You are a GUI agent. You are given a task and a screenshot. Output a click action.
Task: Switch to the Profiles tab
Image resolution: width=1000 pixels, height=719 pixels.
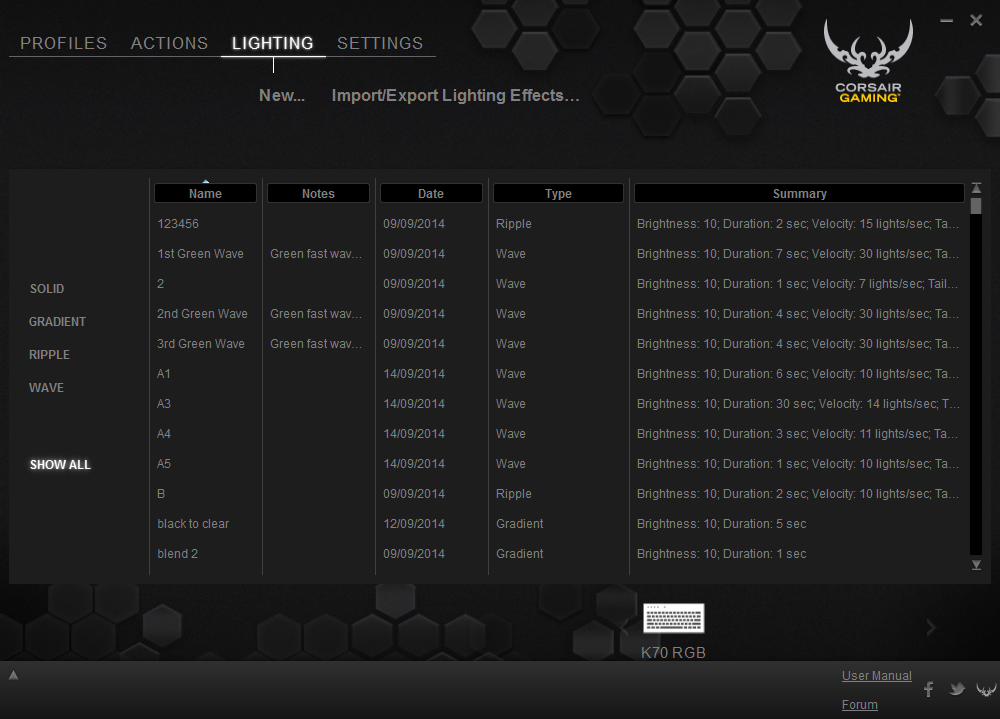click(63, 43)
